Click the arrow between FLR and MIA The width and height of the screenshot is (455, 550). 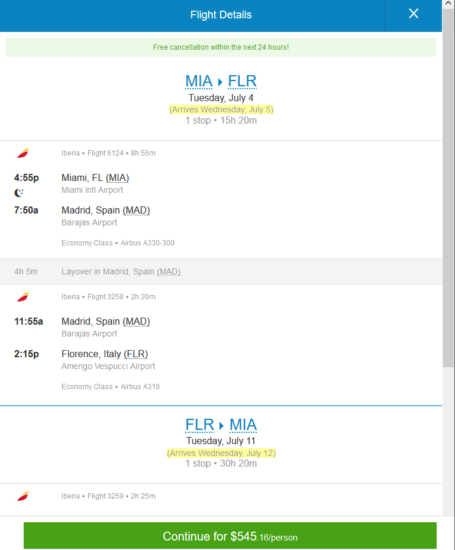(x=221, y=425)
